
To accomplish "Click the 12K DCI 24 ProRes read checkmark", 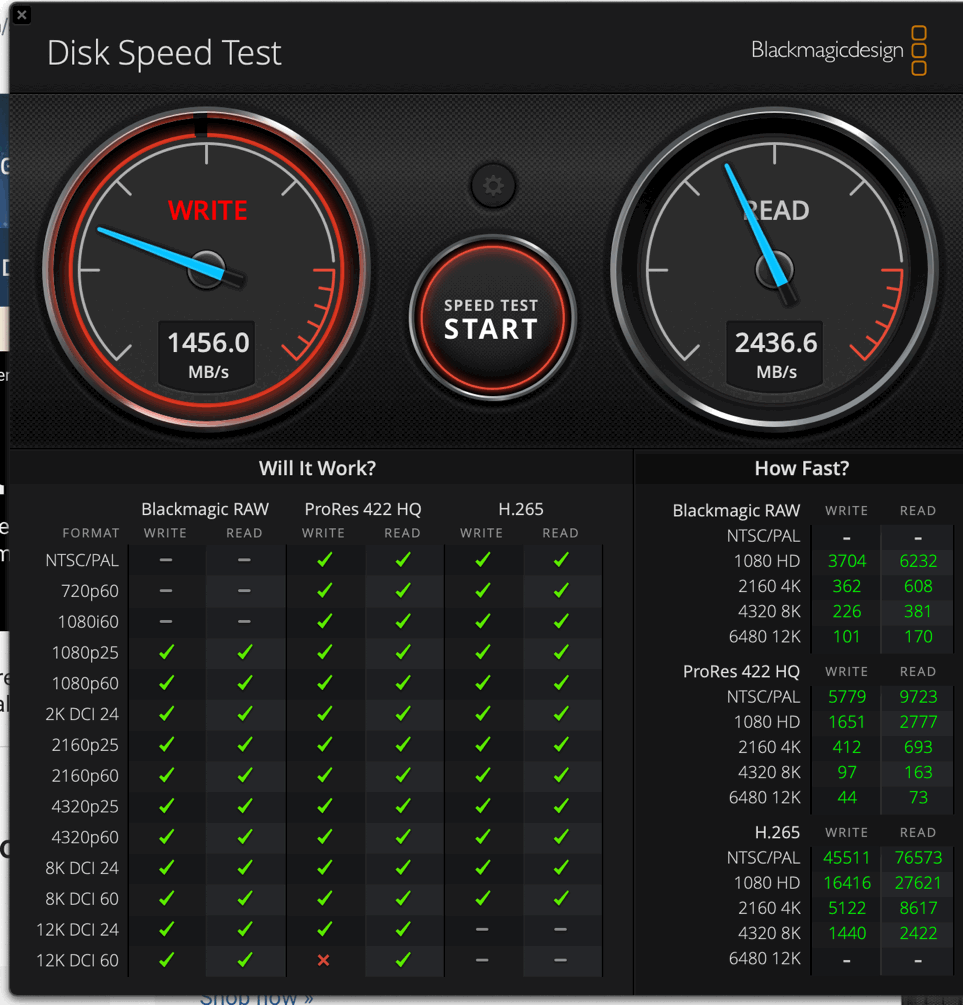I will click(x=403, y=929).
